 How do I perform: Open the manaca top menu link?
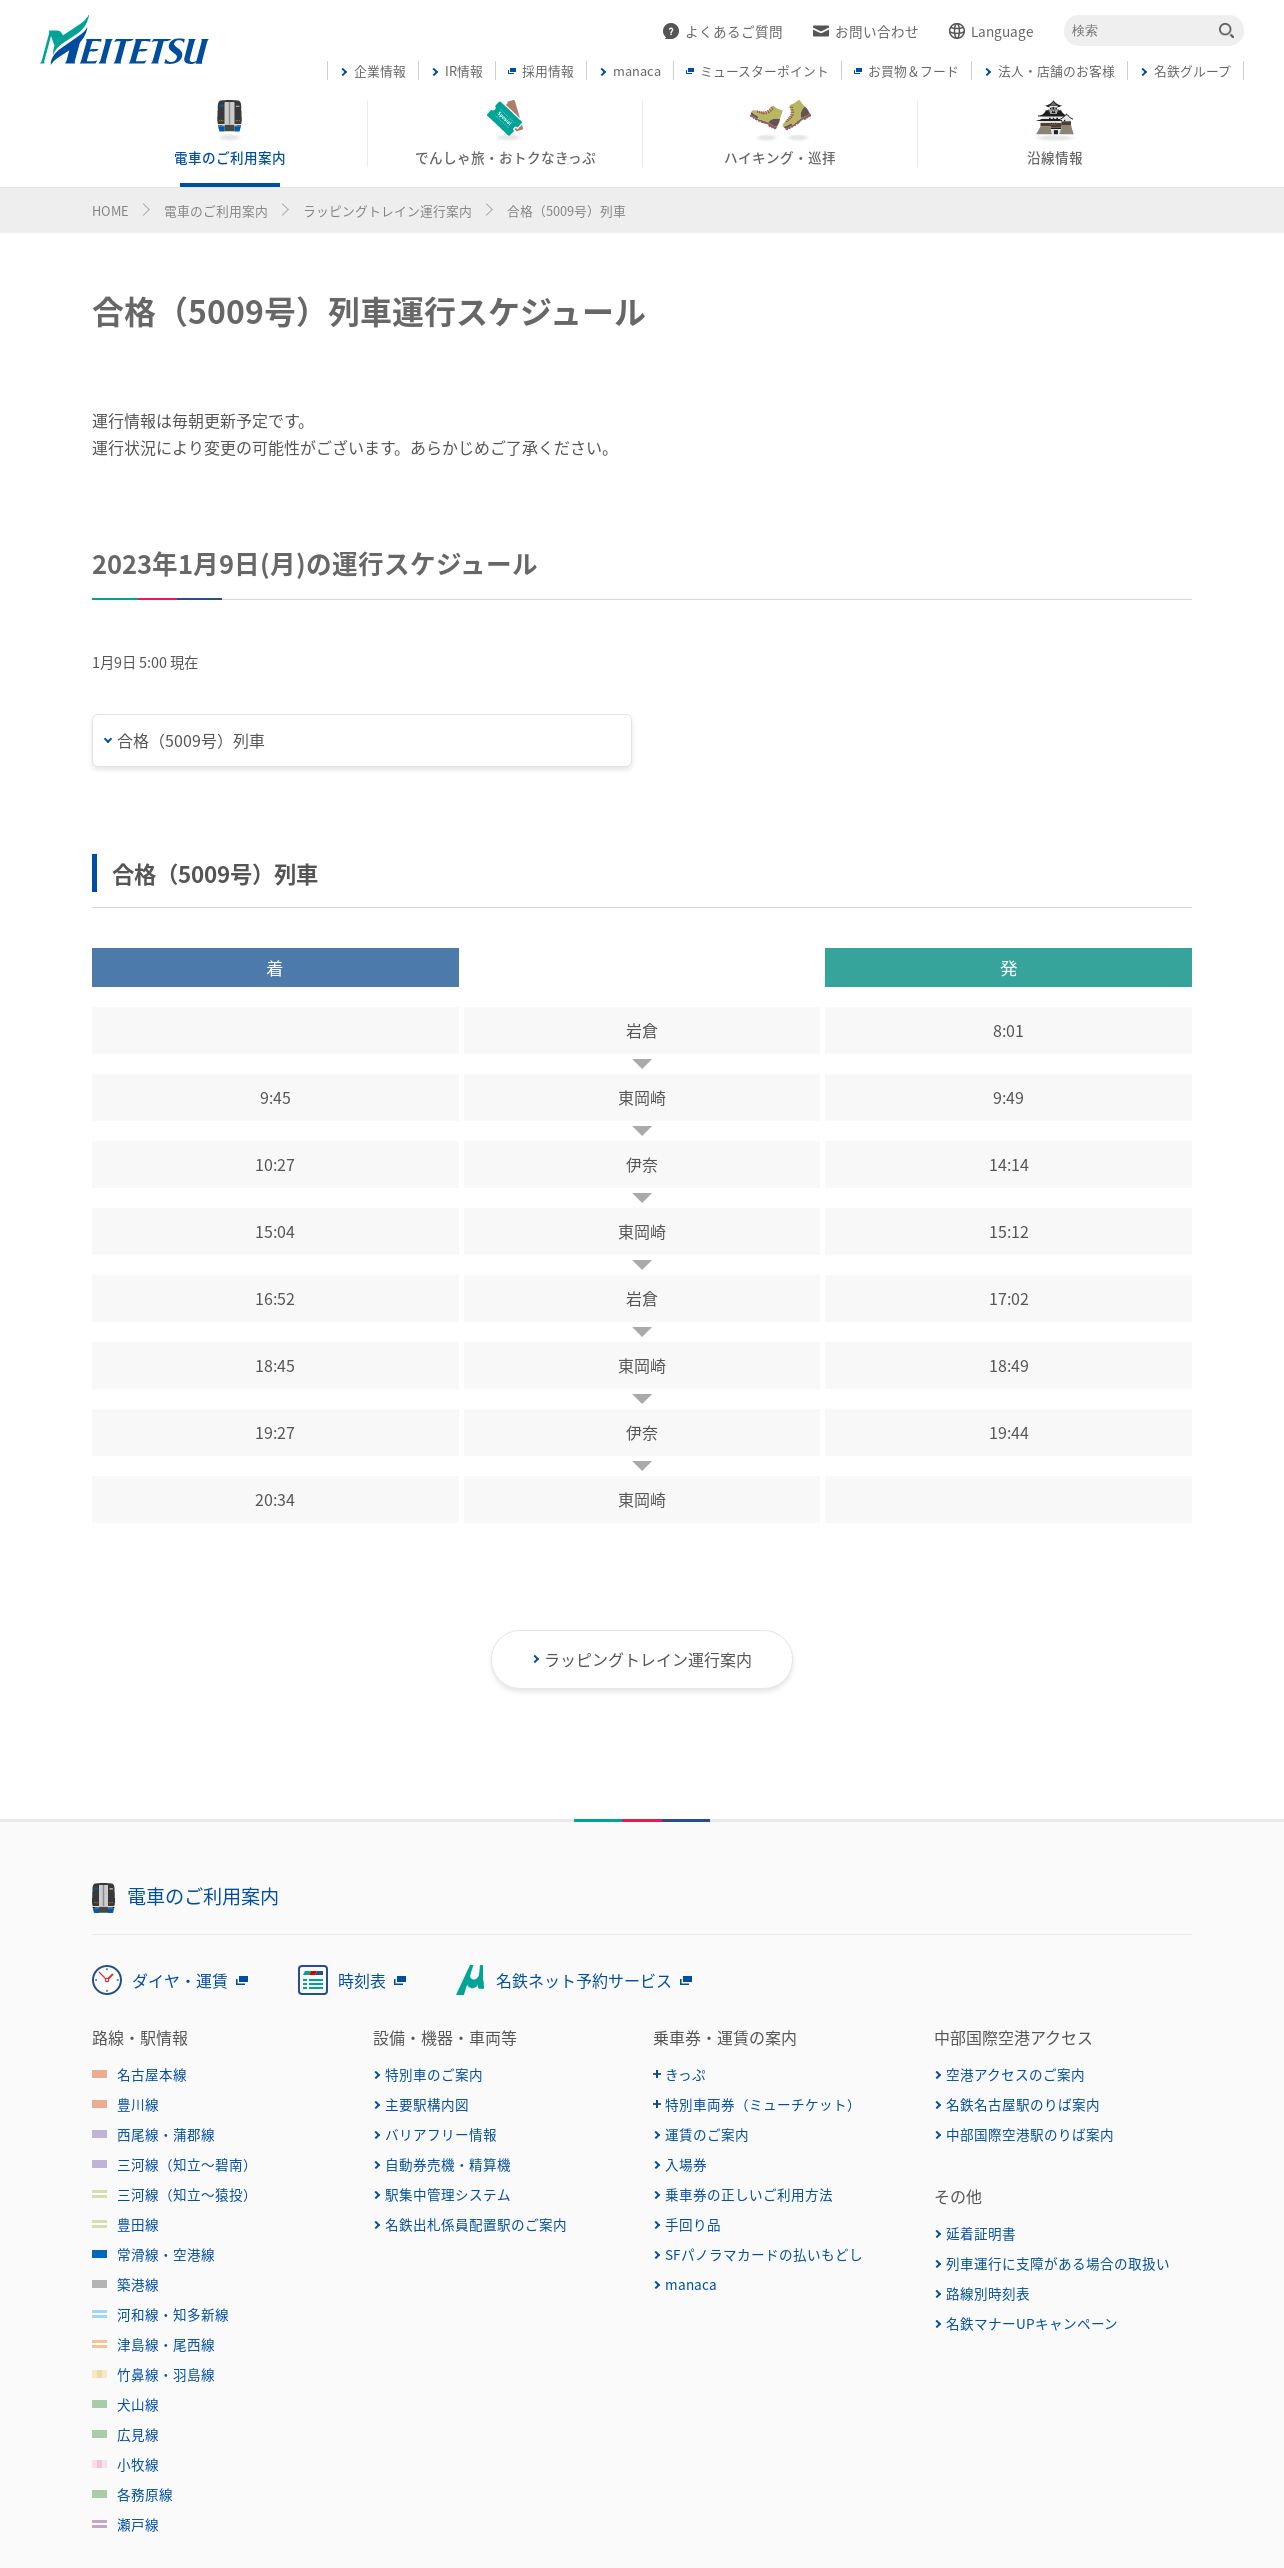[x=630, y=71]
